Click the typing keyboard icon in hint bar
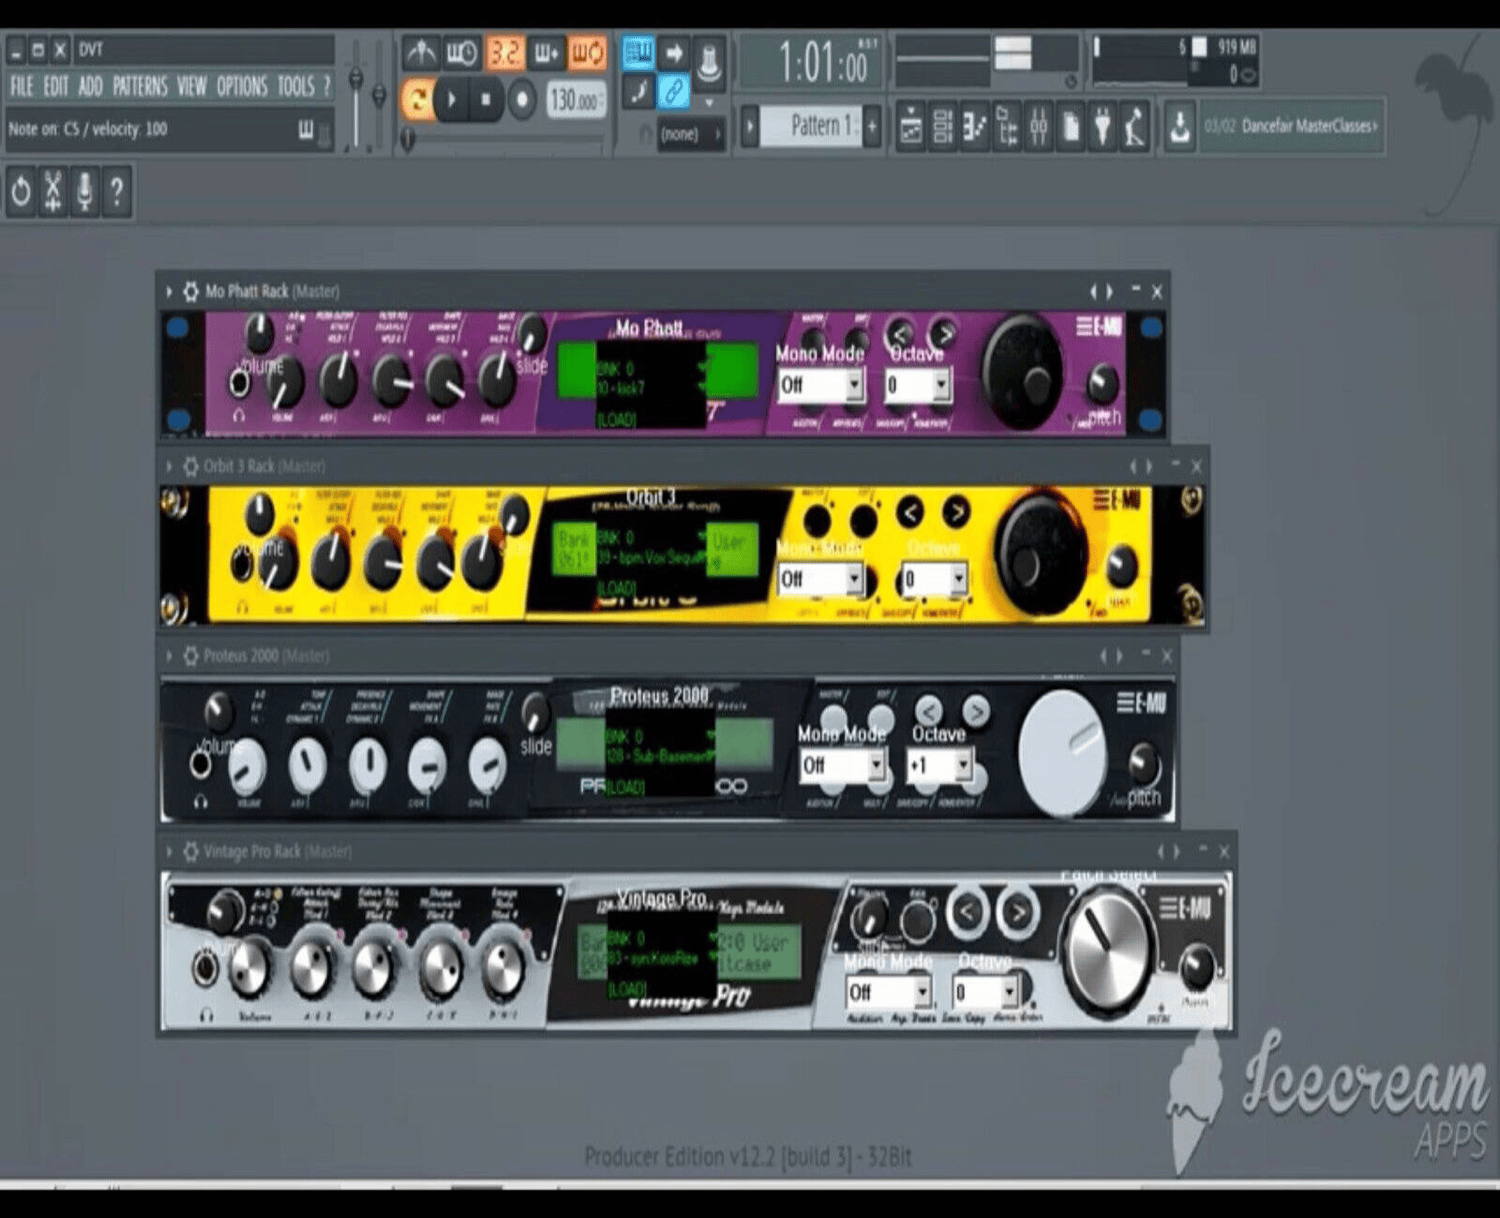 [x=306, y=129]
